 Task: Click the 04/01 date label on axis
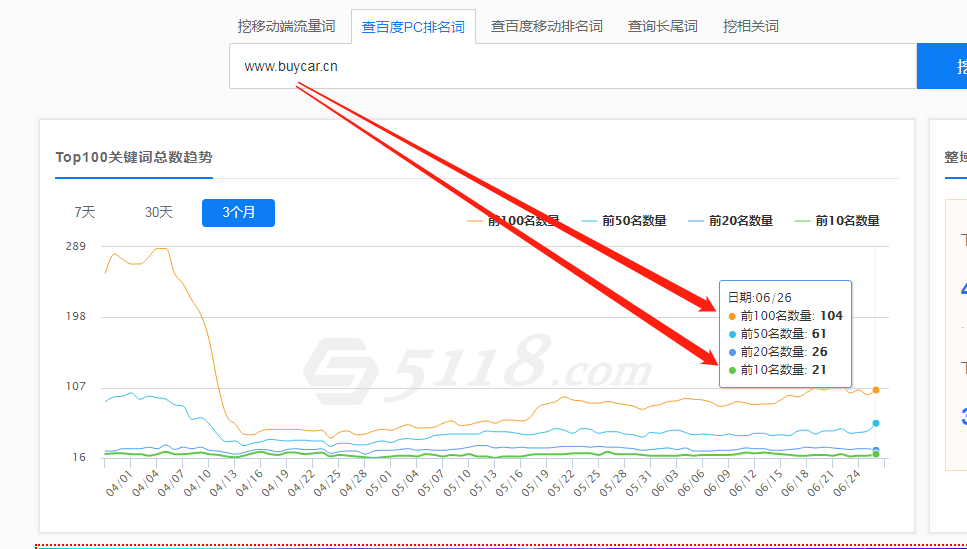118,484
